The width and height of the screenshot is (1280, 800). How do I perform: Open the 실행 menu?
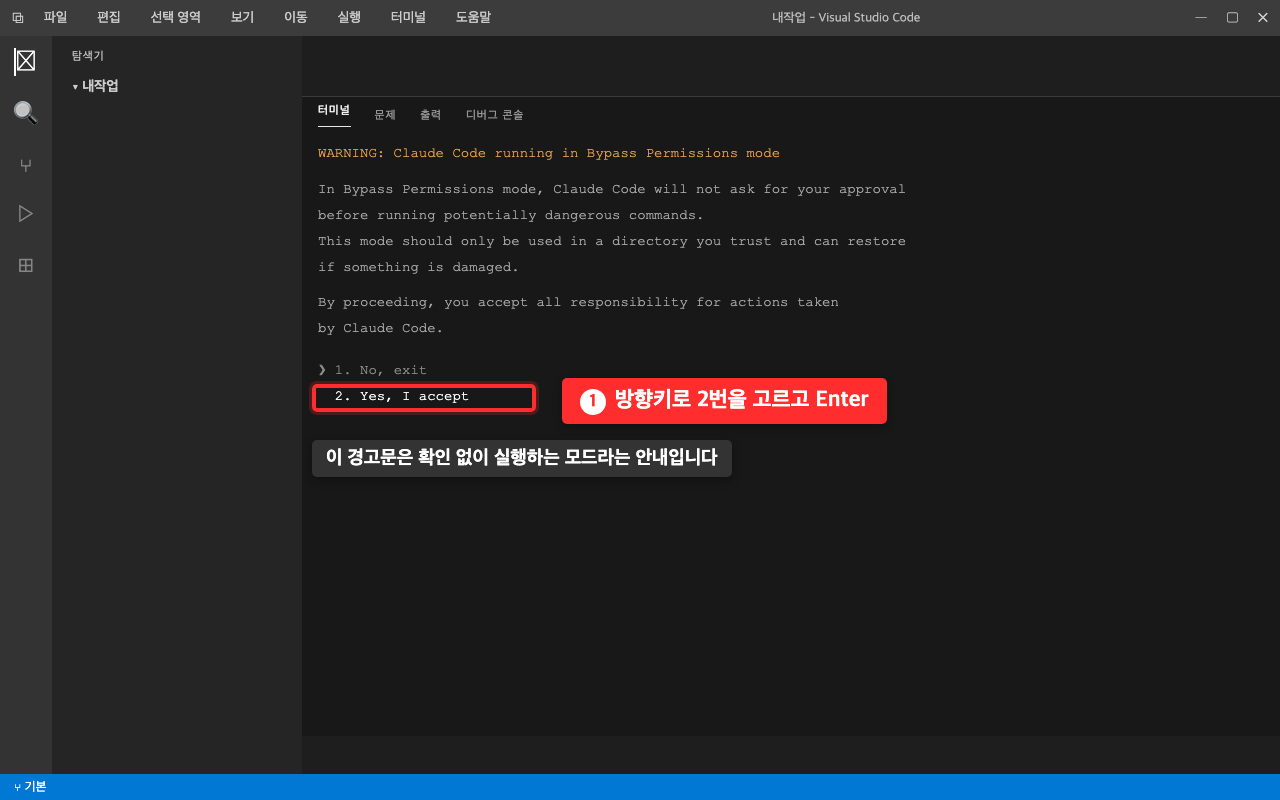(349, 17)
